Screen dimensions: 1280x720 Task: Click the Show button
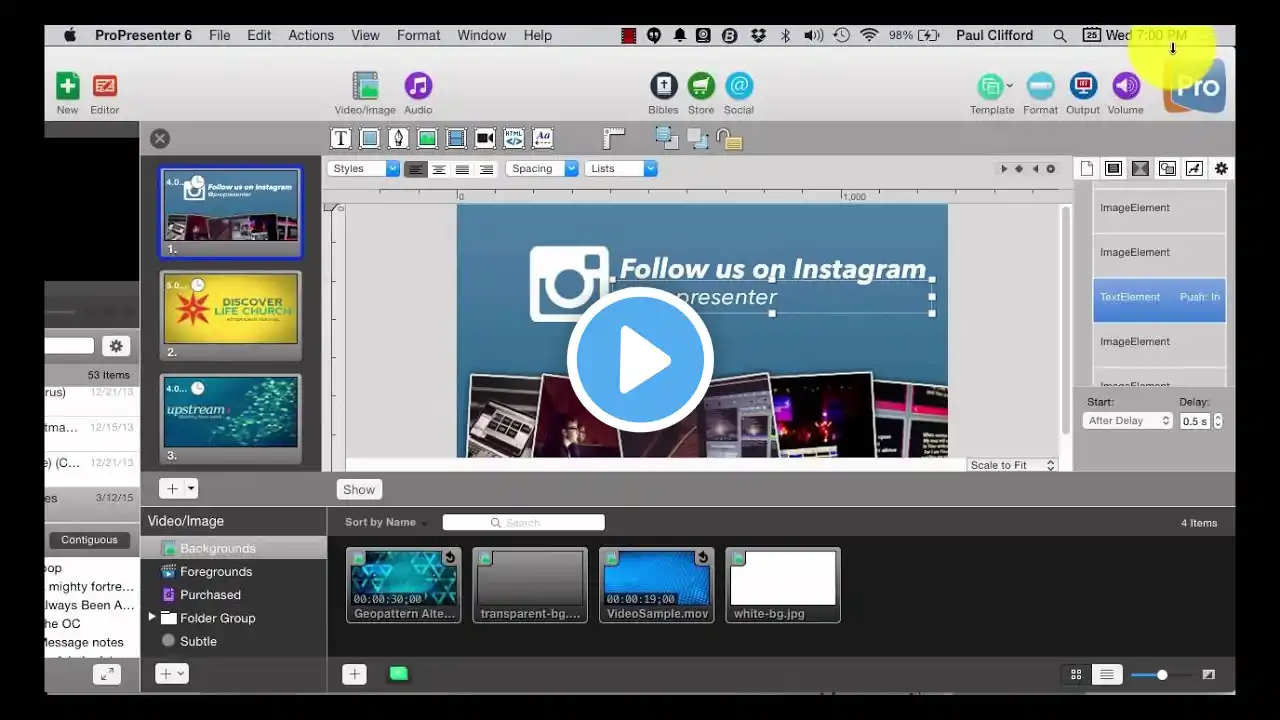(x=359, y=490)
